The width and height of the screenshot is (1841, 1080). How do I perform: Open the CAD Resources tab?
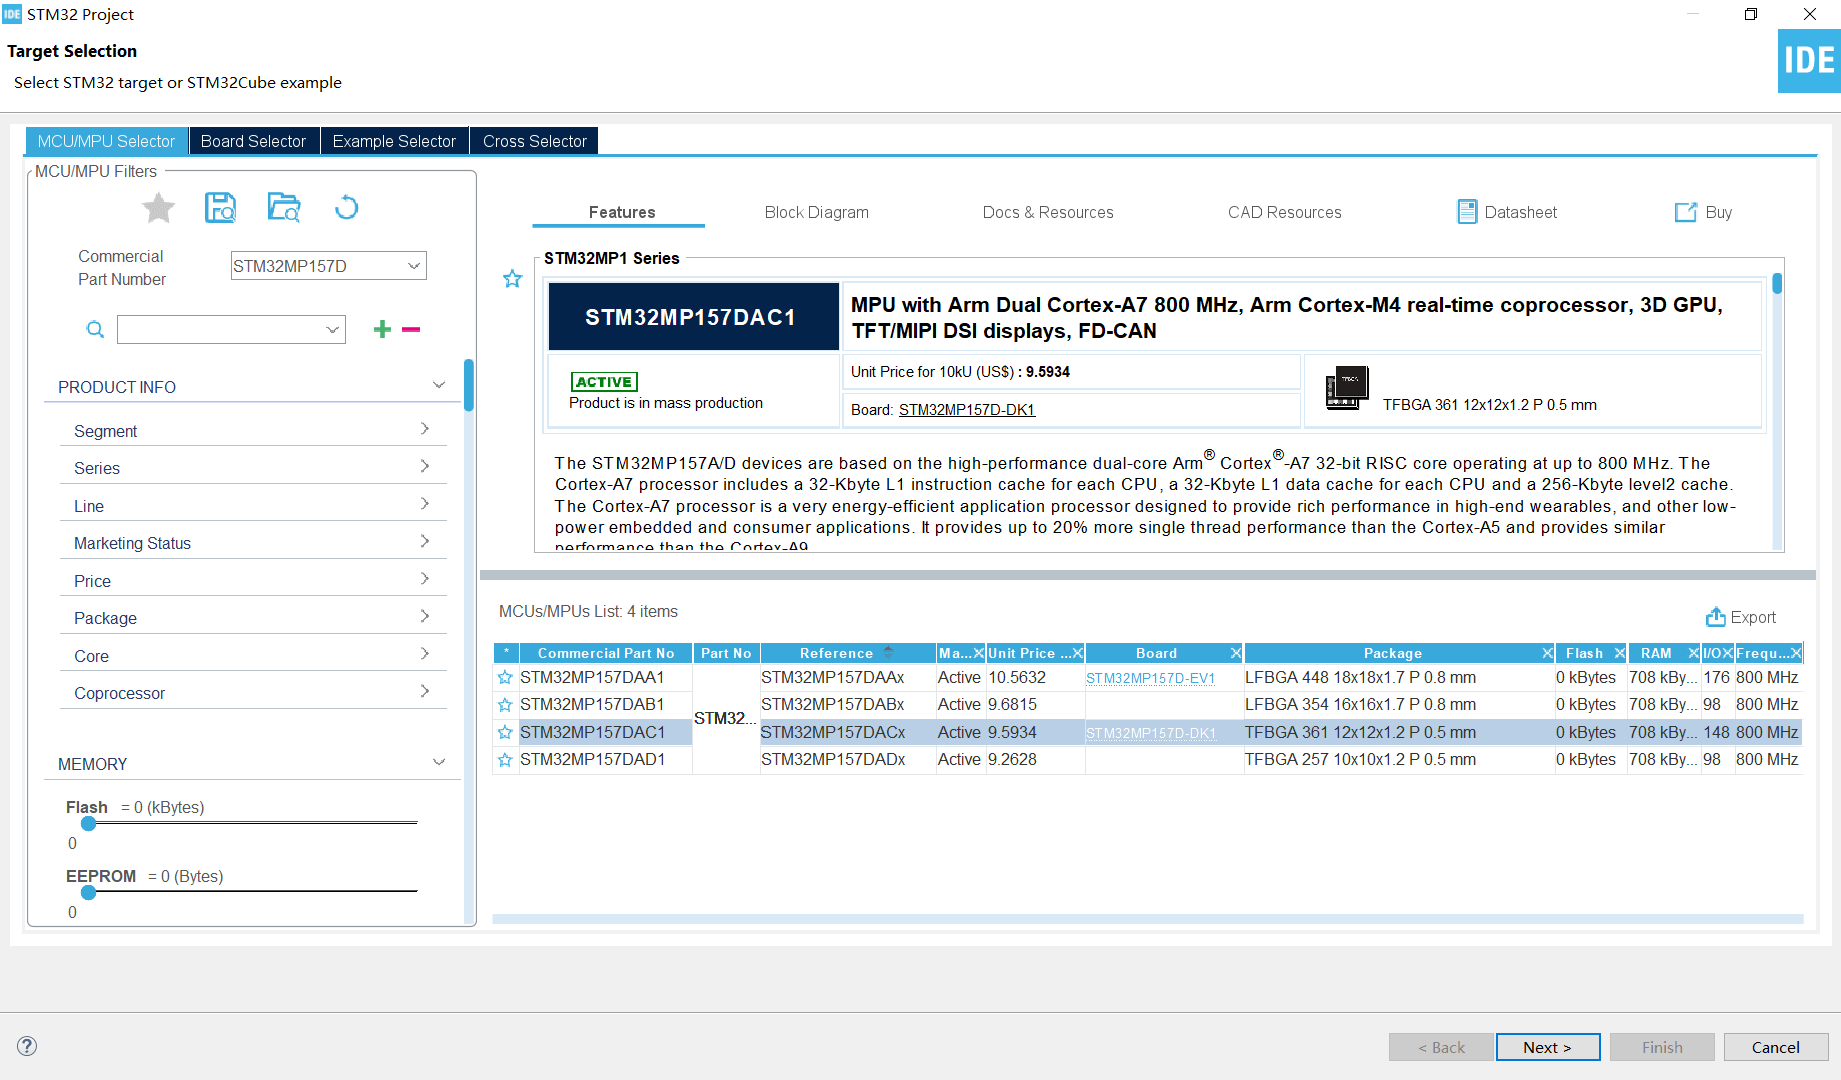[1284, 212]
